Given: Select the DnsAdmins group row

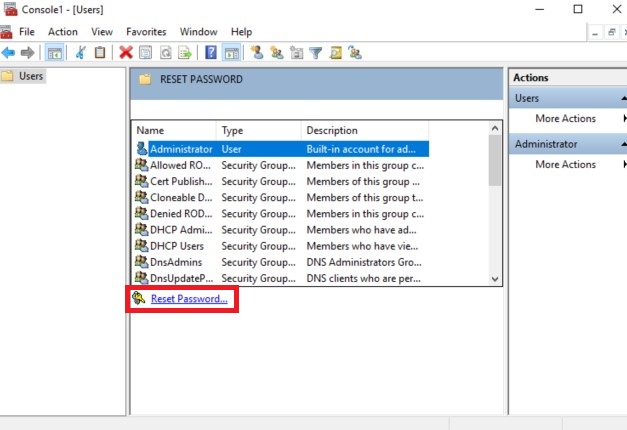Looking at the screenshot, I should 282,262.
